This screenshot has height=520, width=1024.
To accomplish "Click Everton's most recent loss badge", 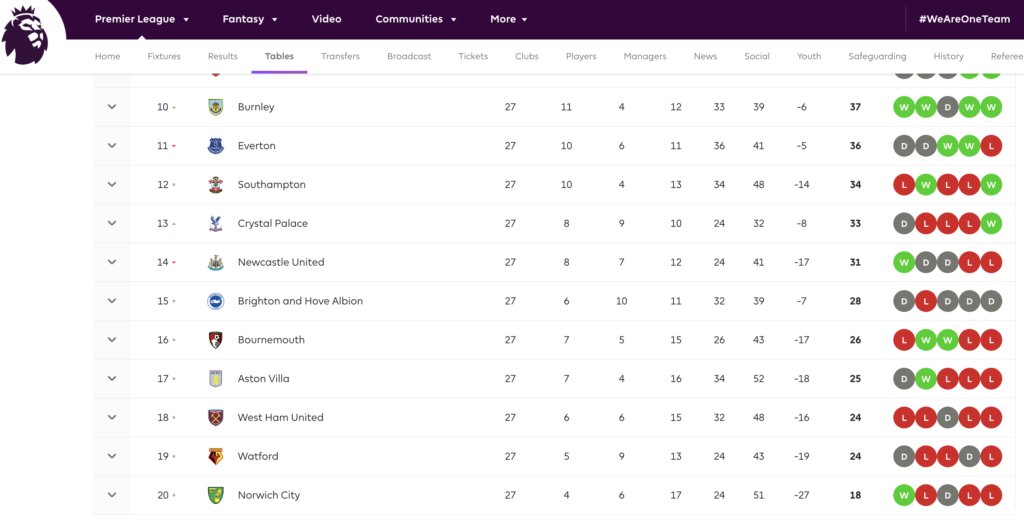I will point(991,146).
